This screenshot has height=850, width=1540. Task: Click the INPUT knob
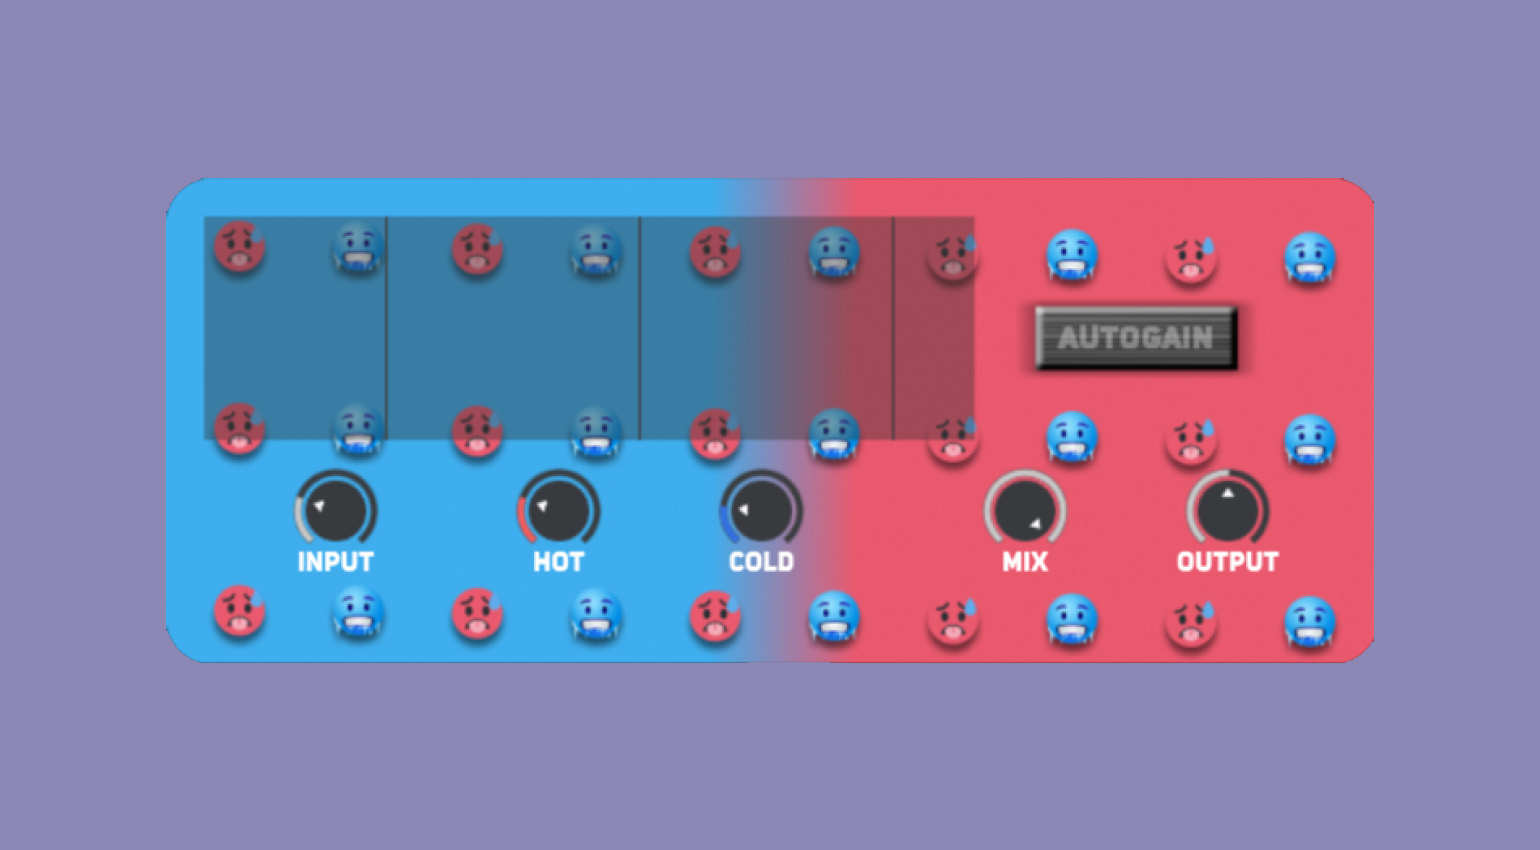(335, 509)
